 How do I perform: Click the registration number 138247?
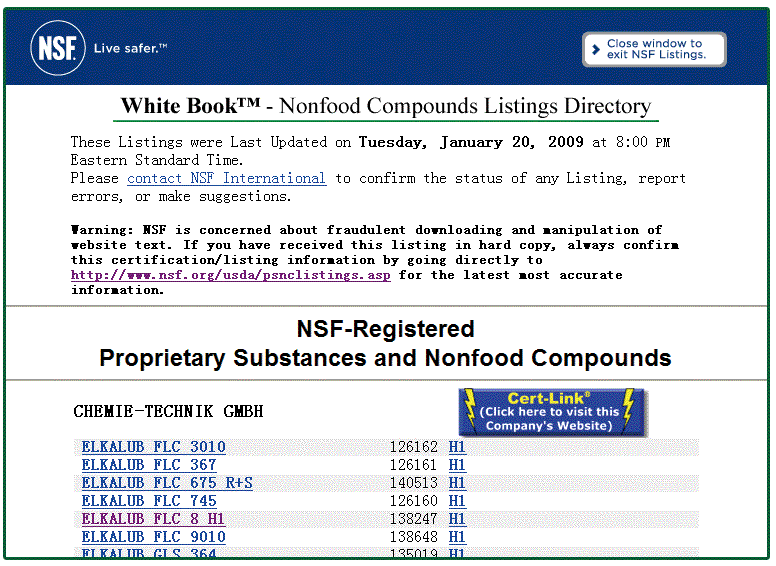[414, 519]
